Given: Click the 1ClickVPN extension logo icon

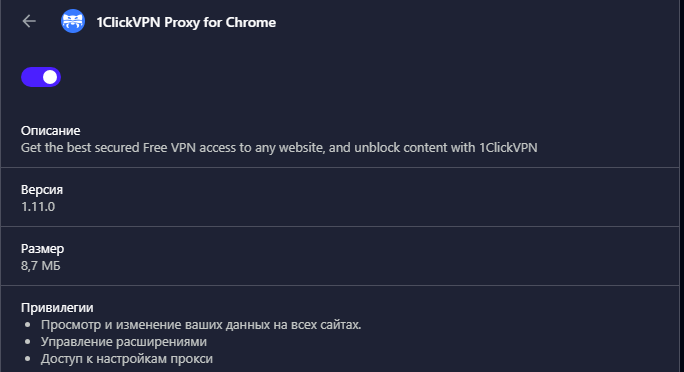Looking at the screenshot, I should (73, 21).
